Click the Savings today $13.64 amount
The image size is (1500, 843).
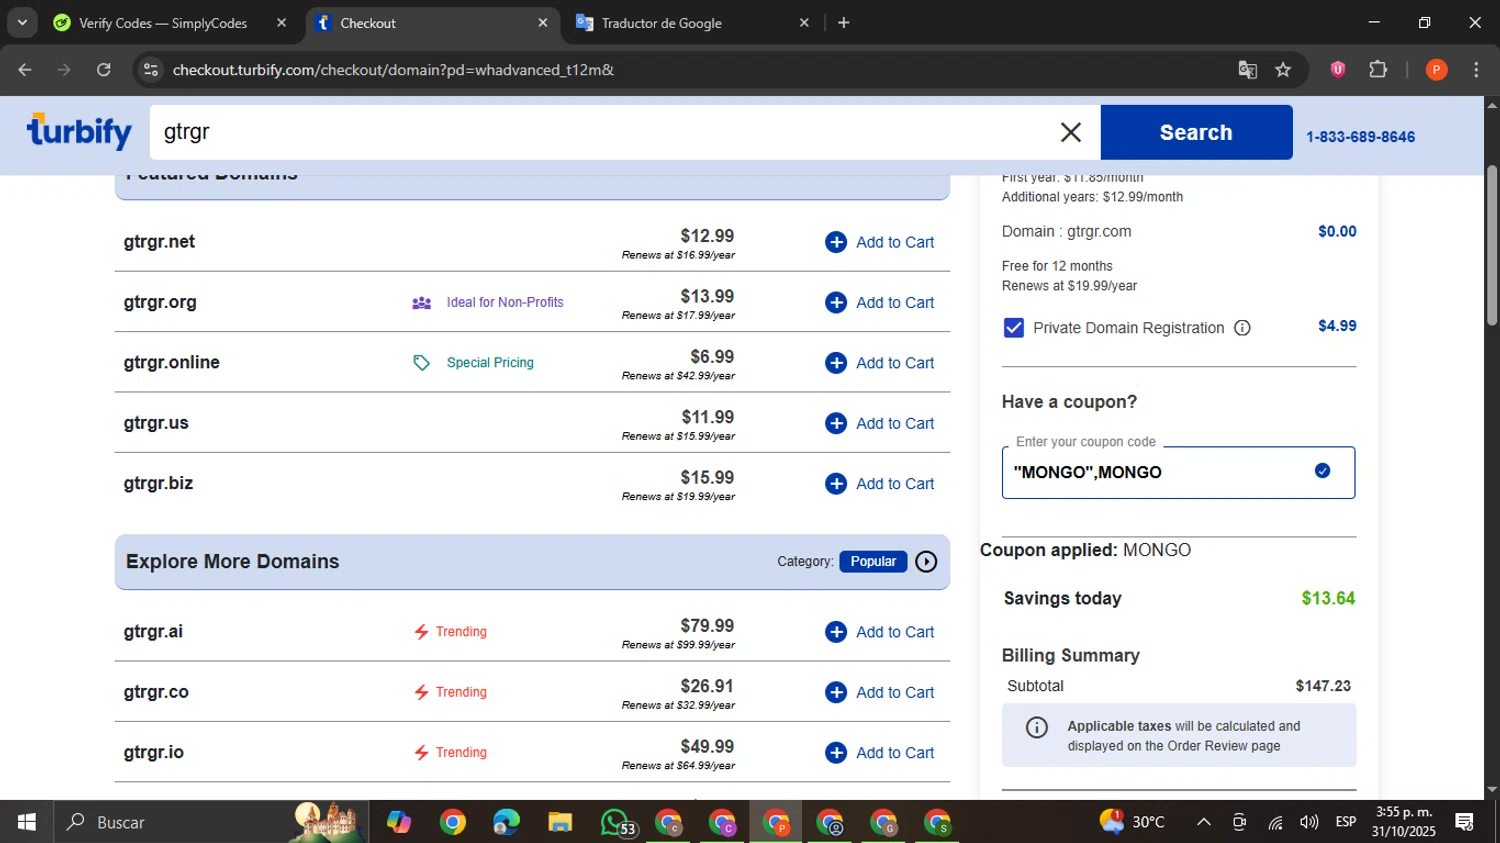tap(1328, 598)
